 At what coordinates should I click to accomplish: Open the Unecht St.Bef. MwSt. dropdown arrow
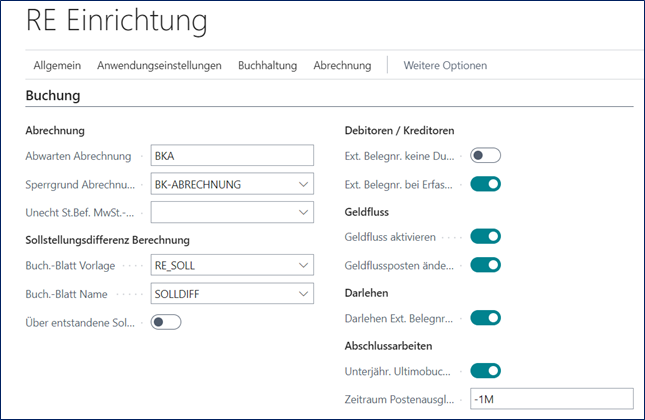pos(304,212)
